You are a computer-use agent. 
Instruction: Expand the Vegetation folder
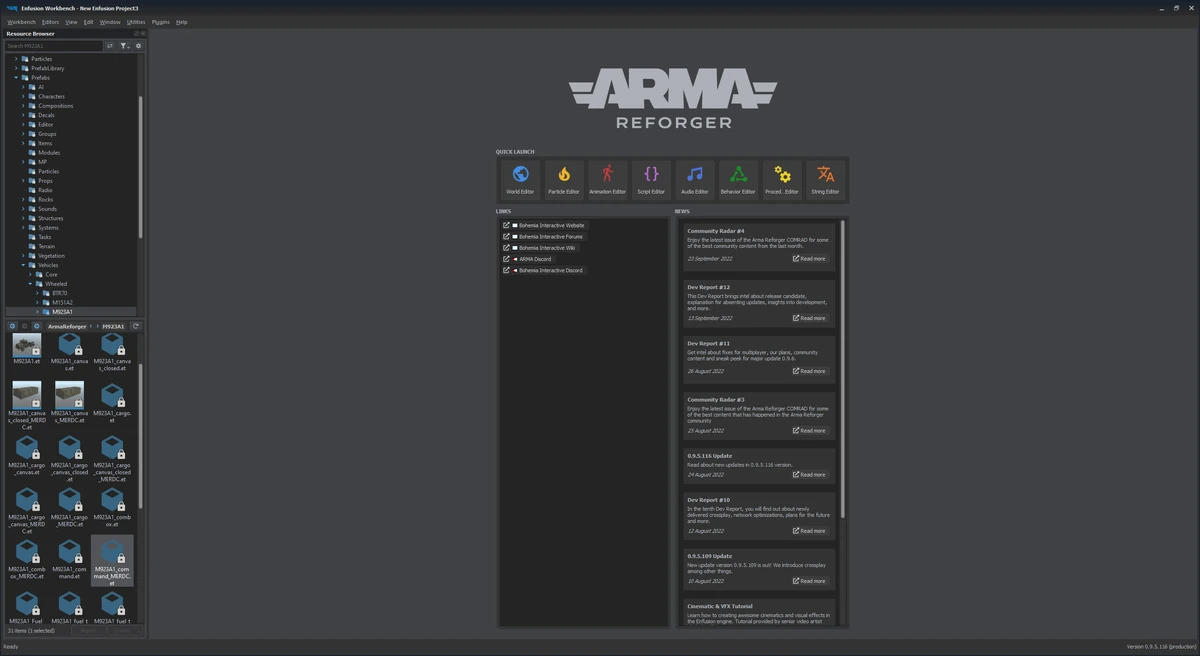coord(25,255)
